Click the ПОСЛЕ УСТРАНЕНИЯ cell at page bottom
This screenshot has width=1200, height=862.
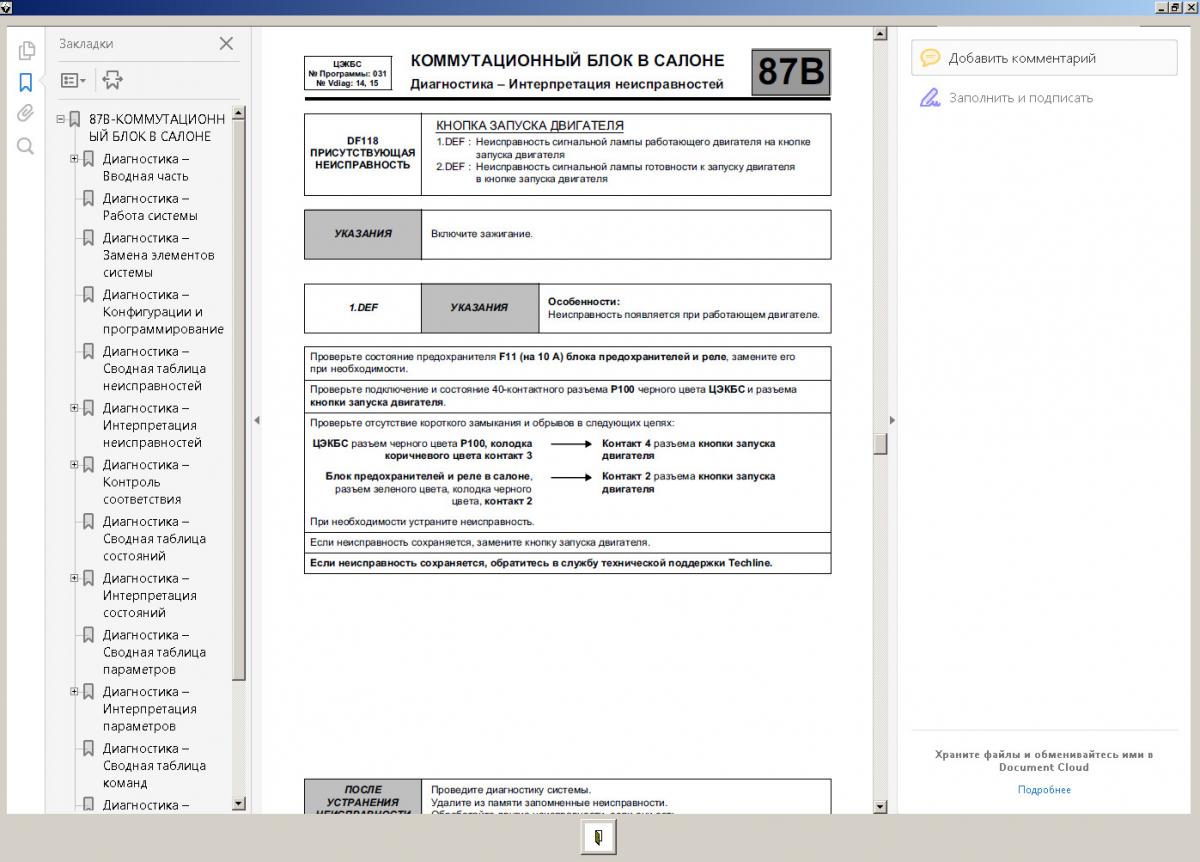tap(363, 796)
